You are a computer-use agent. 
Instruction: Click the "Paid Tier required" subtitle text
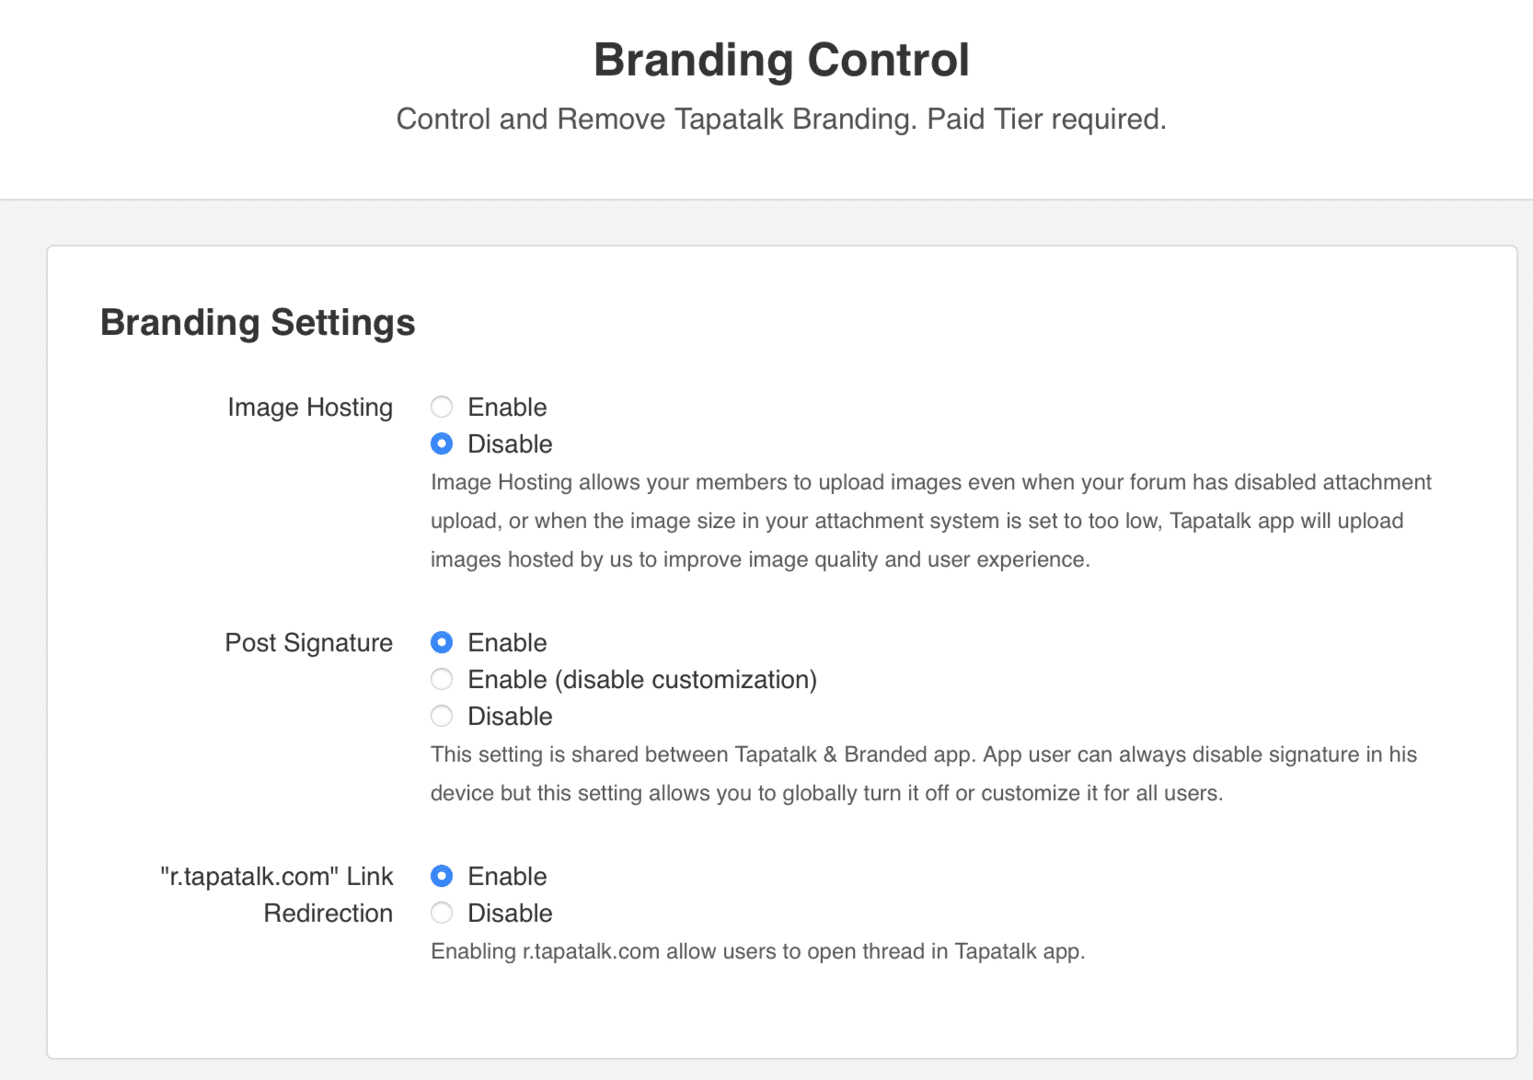click(x=1046, y=119)
